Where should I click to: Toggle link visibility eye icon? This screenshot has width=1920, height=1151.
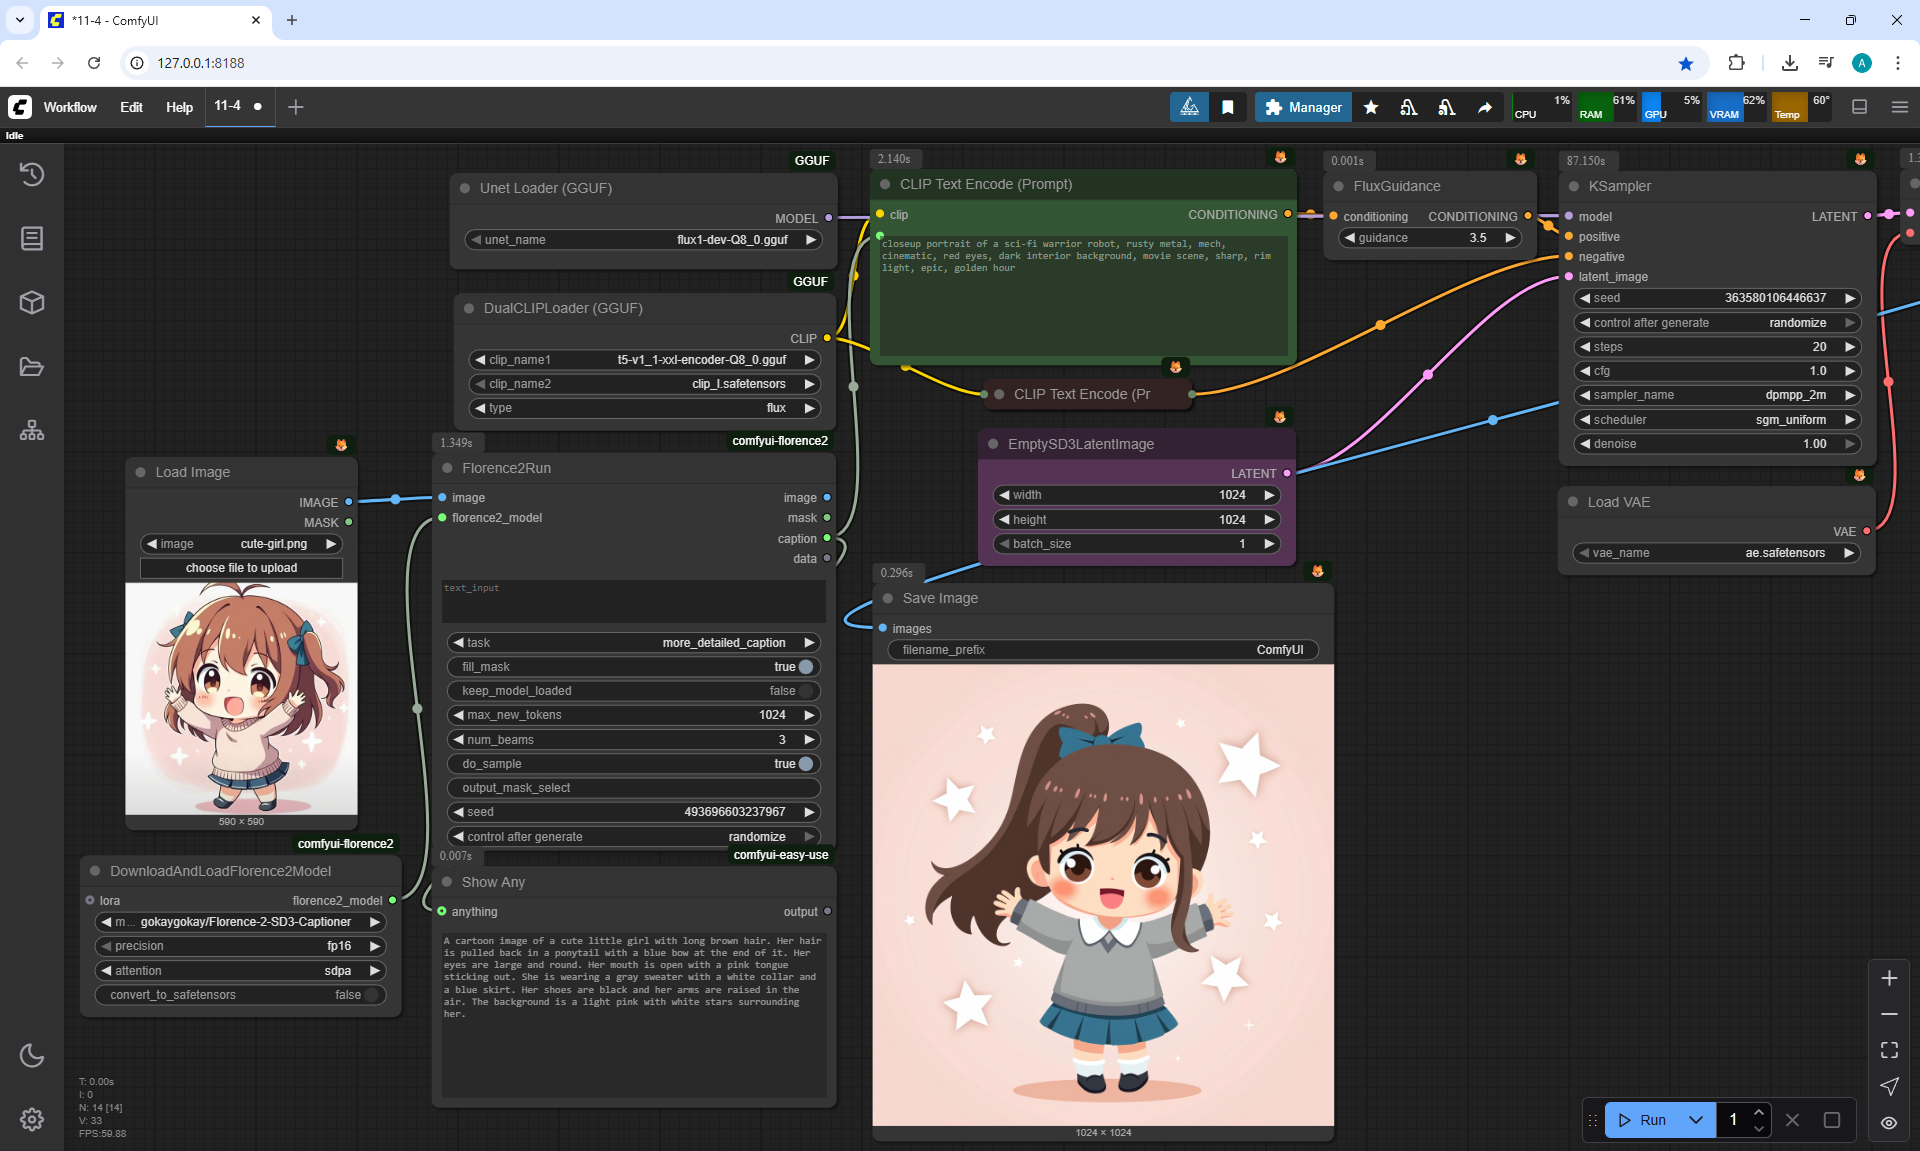point(1889,1122)
